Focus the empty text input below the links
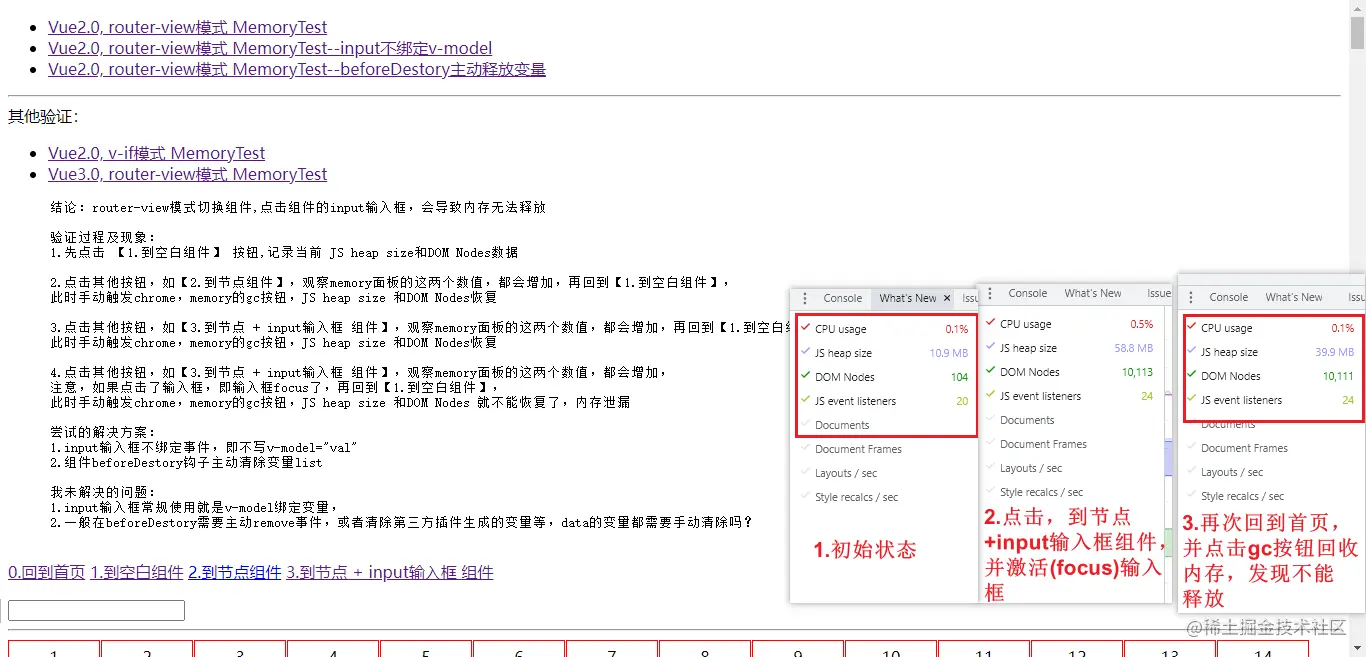 96,610
